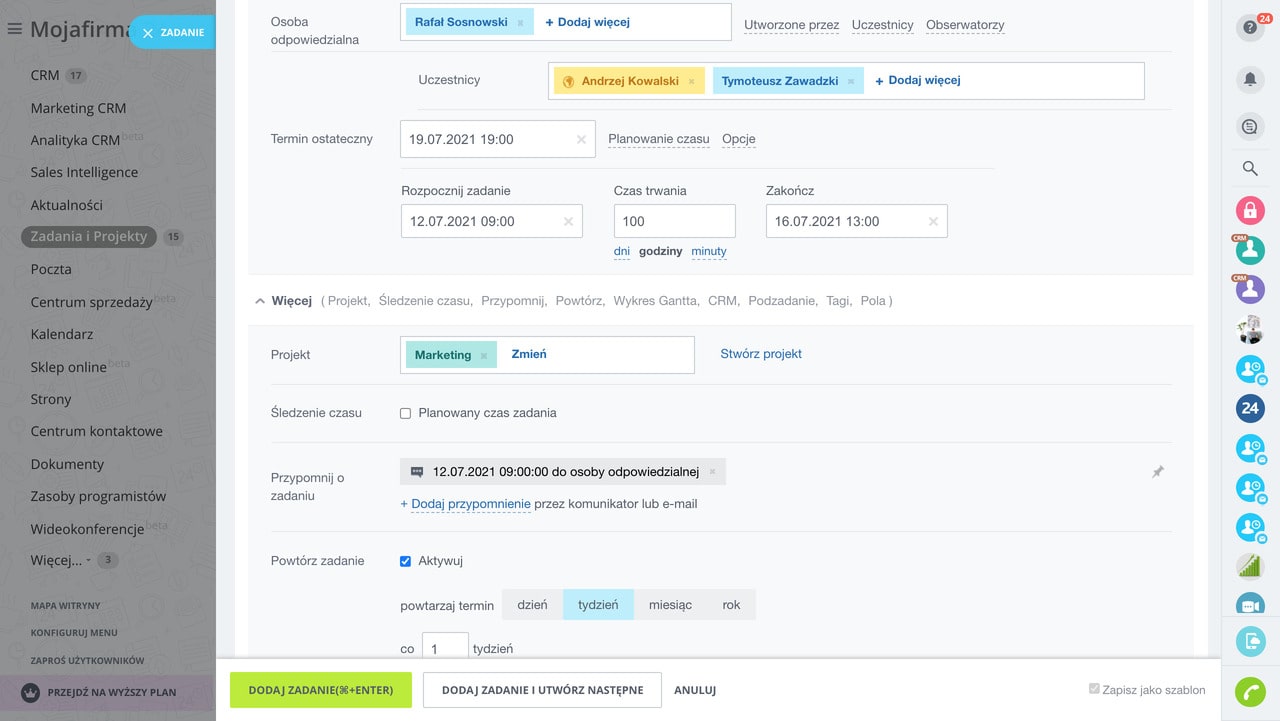Click the pink lock icon
Screen dimensions: 1280x721
[x=1249, y=210]
